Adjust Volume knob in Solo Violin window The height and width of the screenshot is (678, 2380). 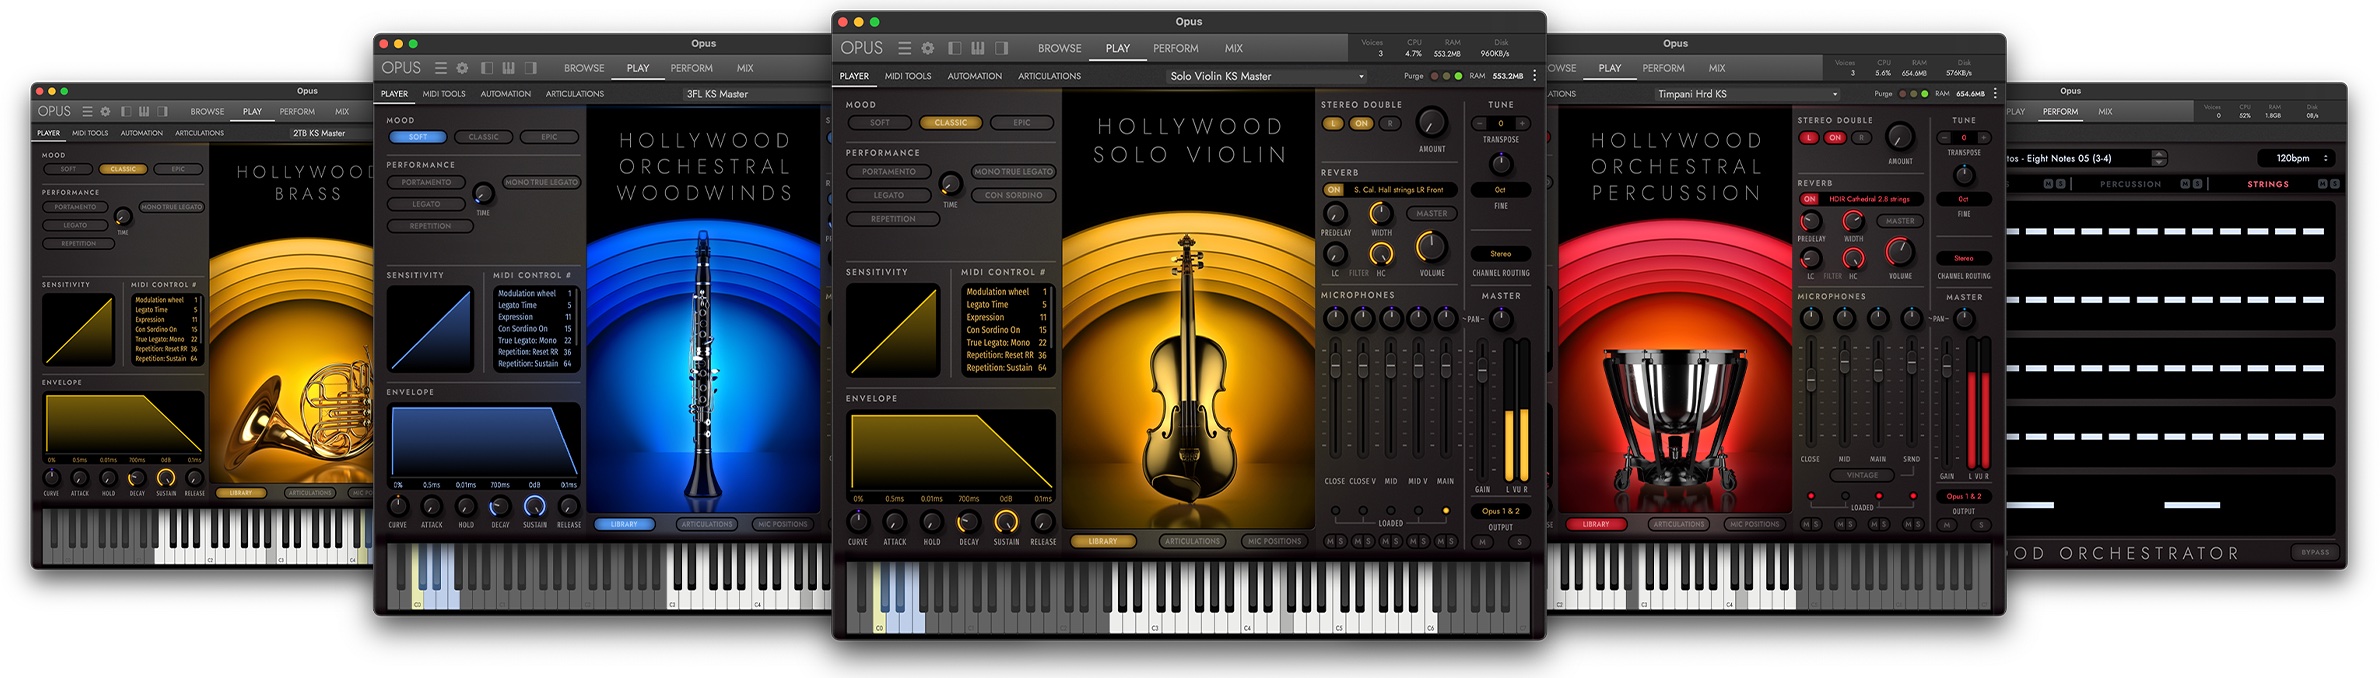[x=1431, y=247]
